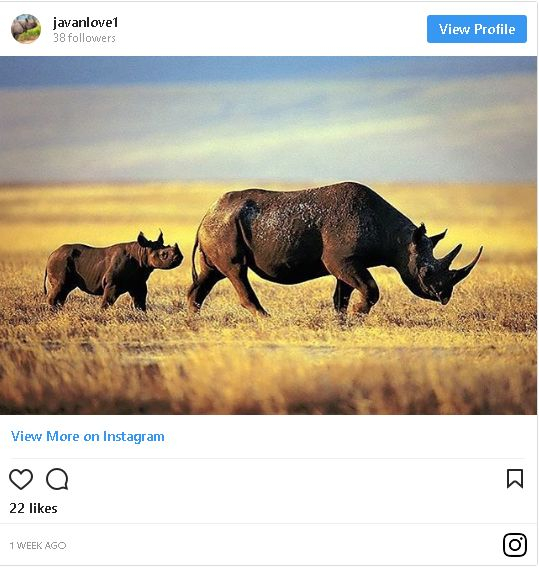The width and height of the screenshot is (539, 570).
Task: Click the baby rhino in the photo
Action: [113, 271]
